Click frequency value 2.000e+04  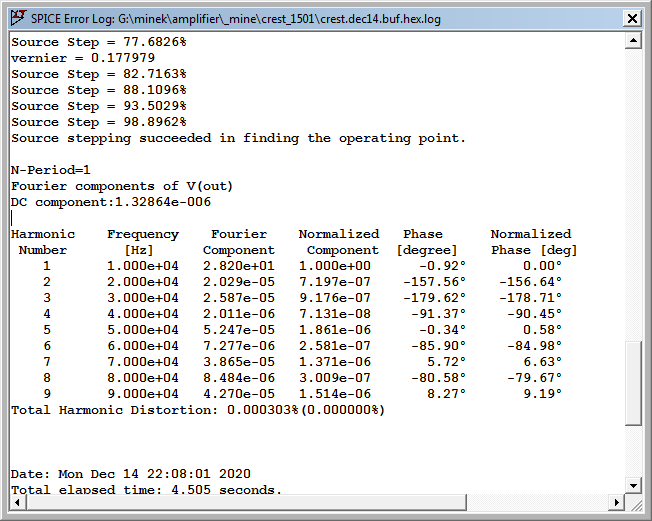click(143, 282)
